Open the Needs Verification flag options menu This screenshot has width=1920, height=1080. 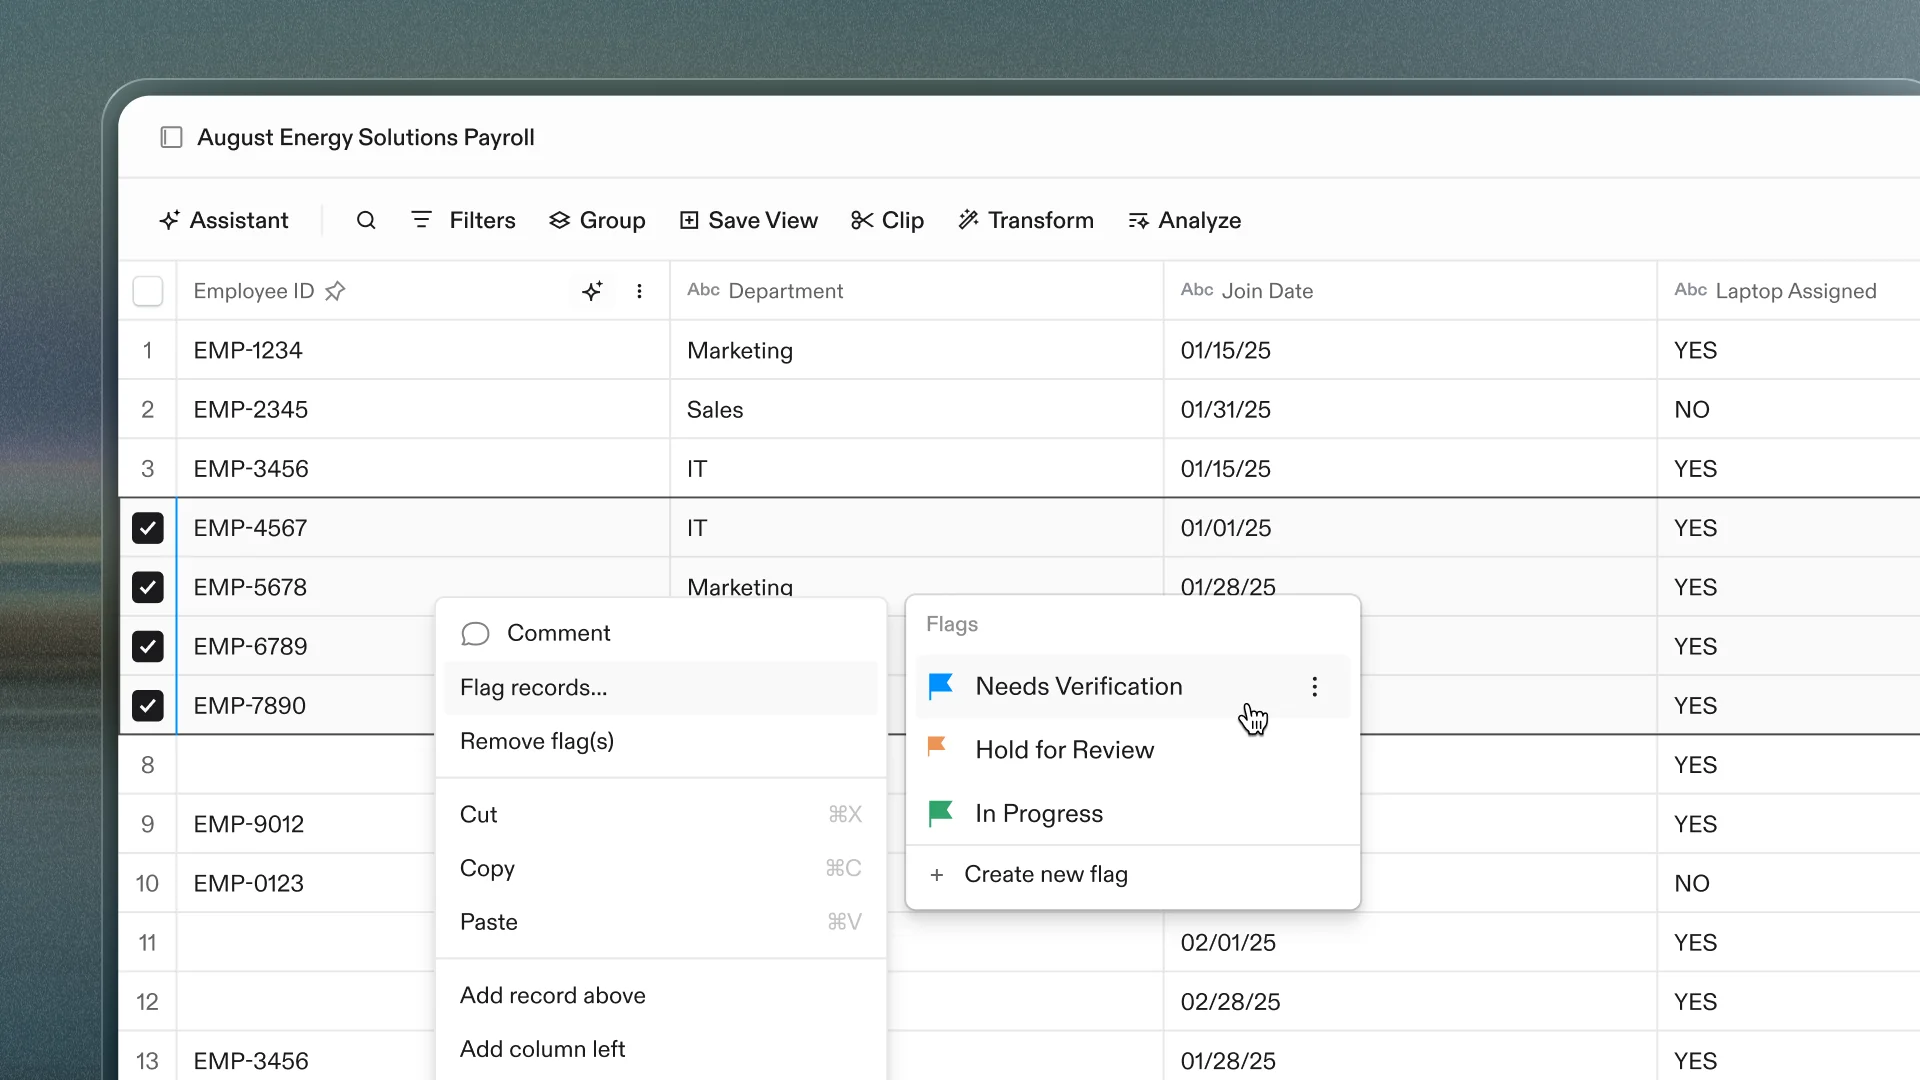(x=1314, y=686)
